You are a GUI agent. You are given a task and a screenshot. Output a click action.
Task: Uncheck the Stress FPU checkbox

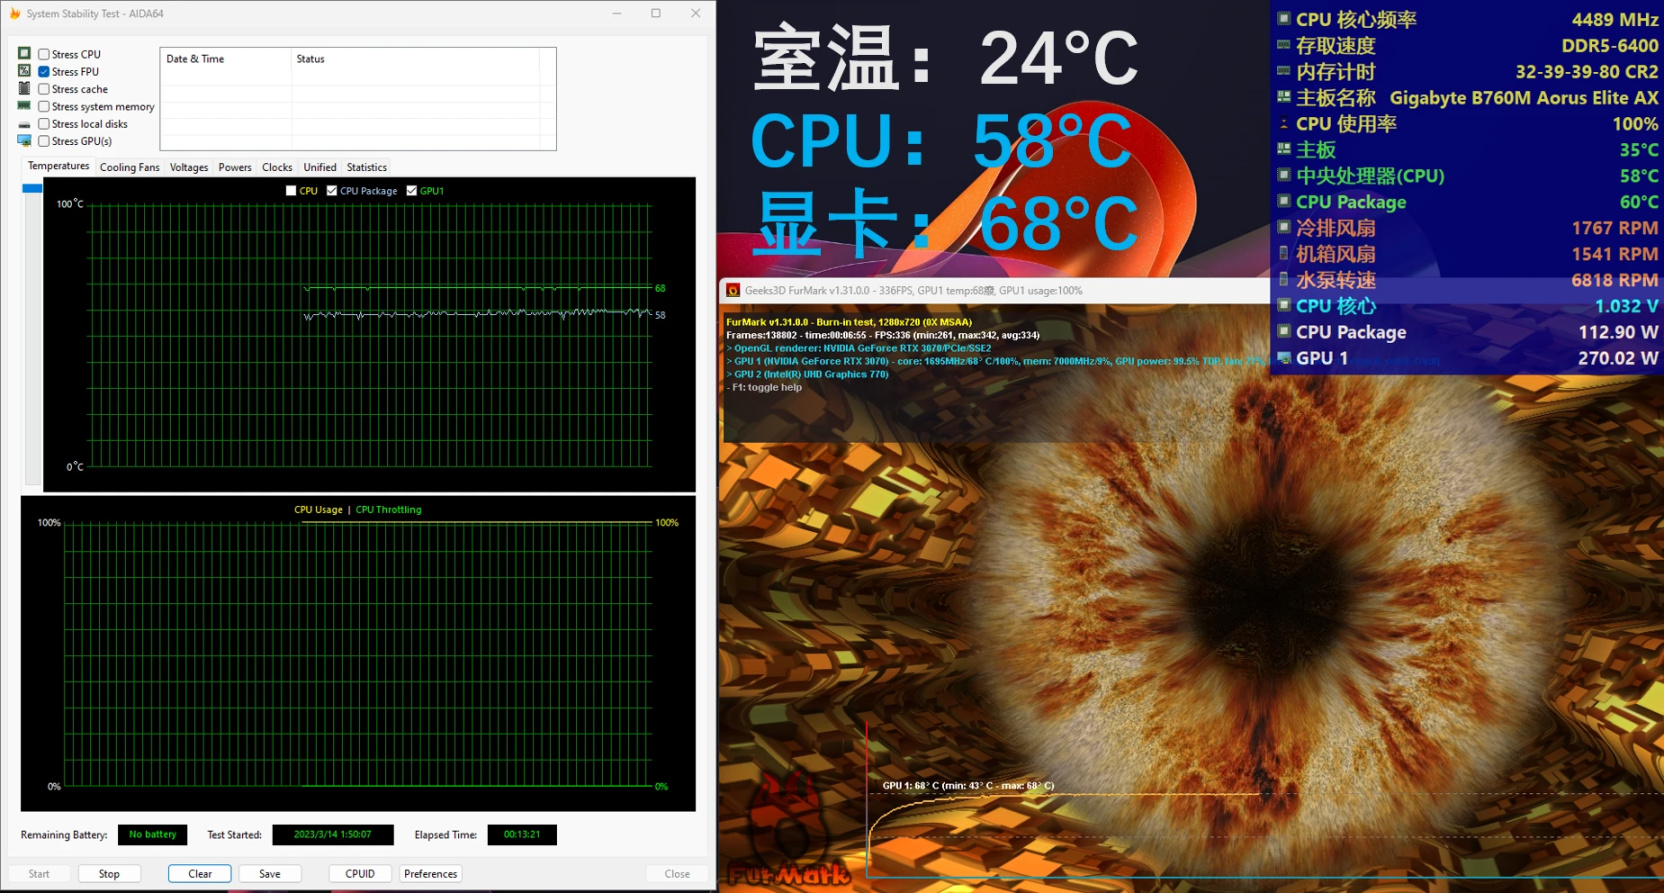tap(44, 72)
